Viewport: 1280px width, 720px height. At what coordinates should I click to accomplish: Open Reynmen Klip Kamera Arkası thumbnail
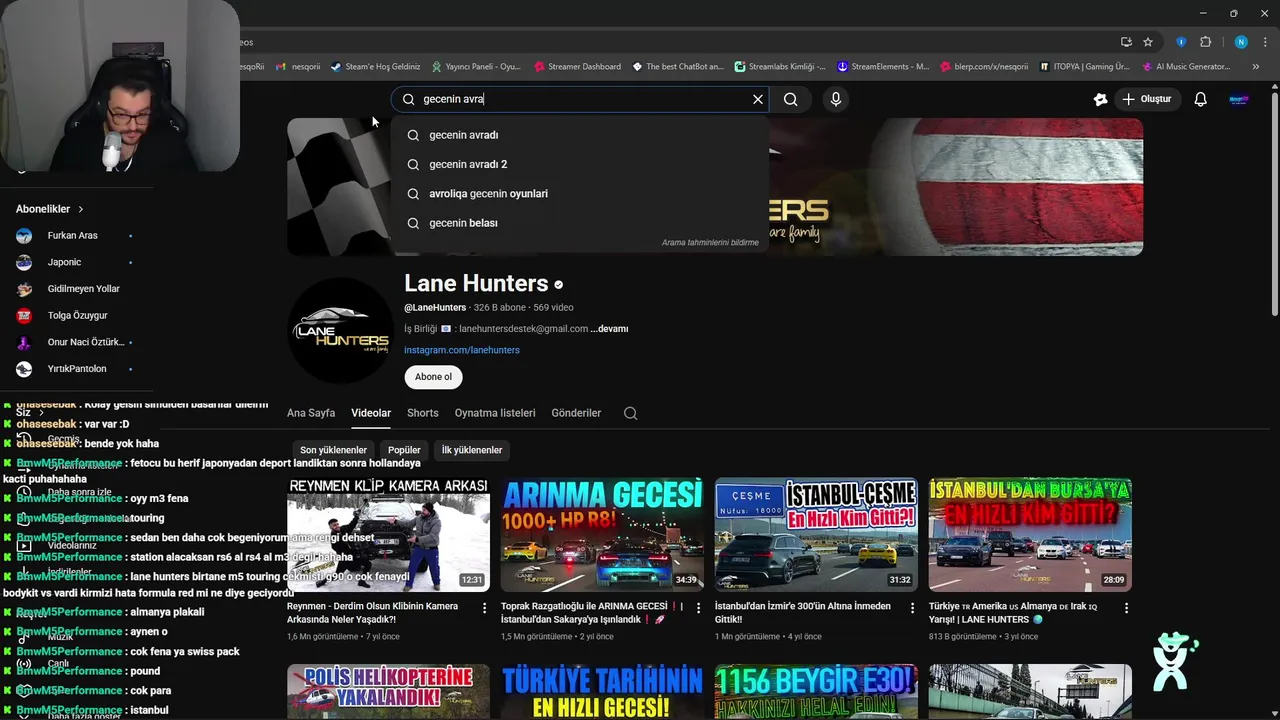[388, 534]
